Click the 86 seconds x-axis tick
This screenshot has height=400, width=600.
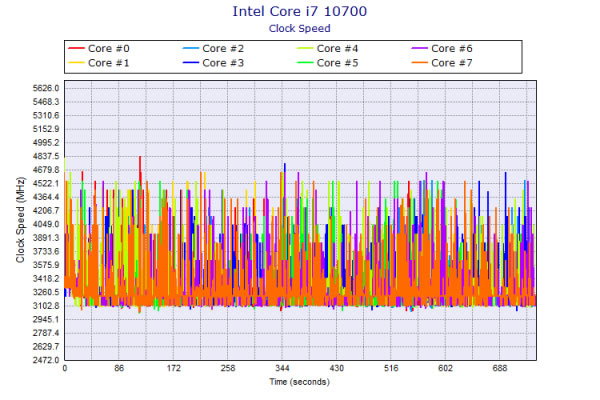pyautogui.click(x=119, y=368)
